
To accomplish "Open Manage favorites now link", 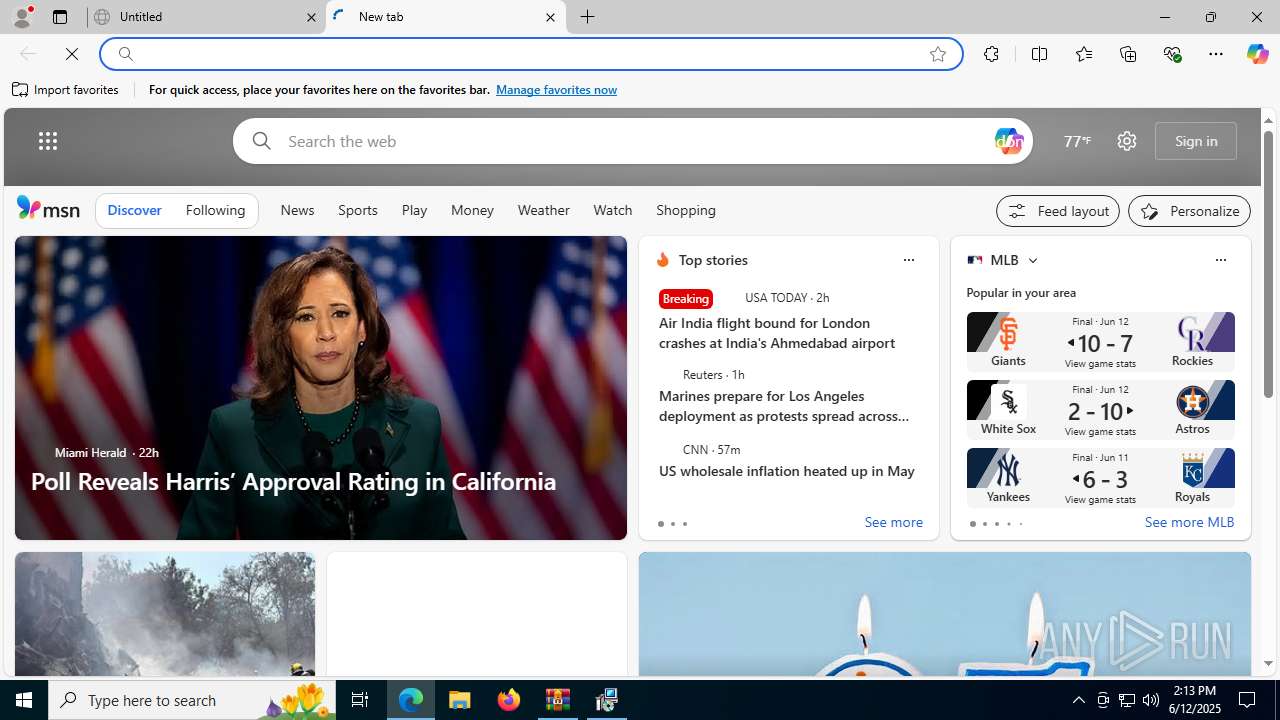I will click(556, 90).
